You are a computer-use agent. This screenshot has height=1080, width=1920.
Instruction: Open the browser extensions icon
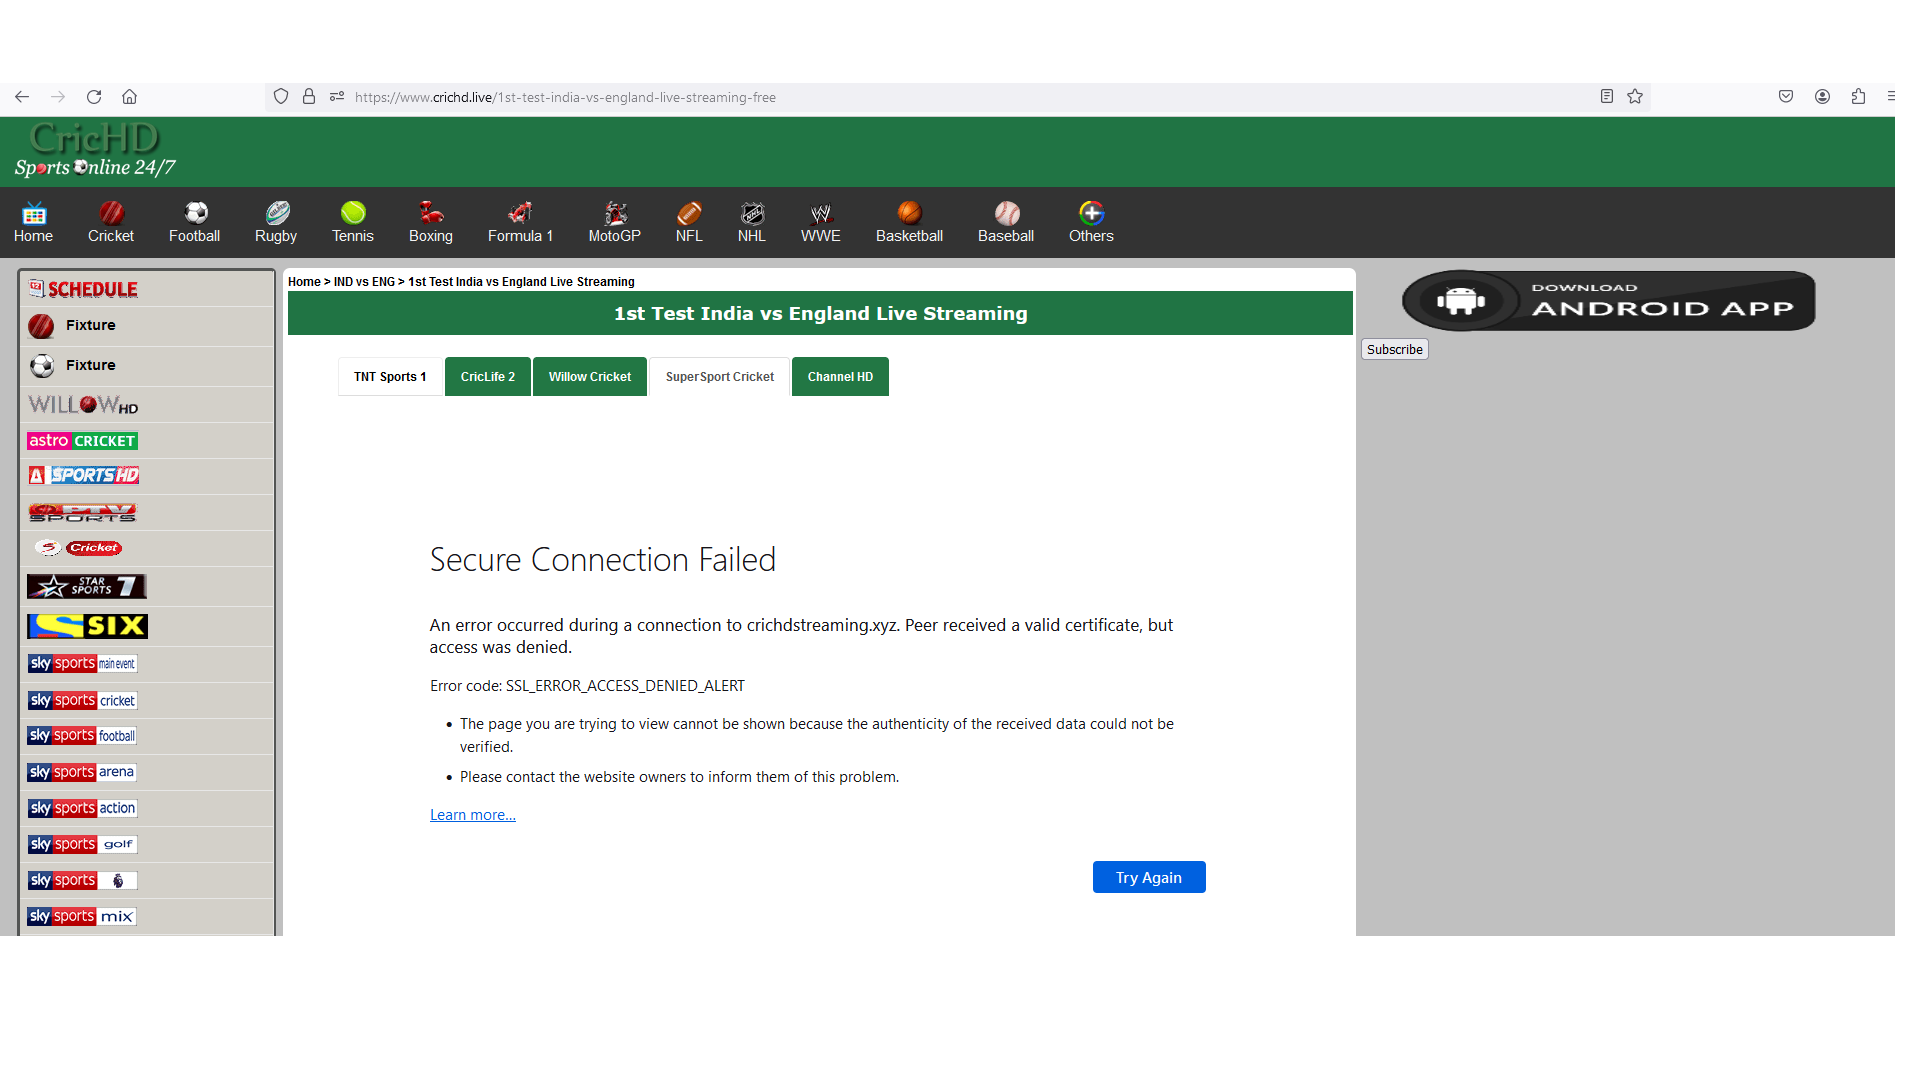pos(1858,97)
